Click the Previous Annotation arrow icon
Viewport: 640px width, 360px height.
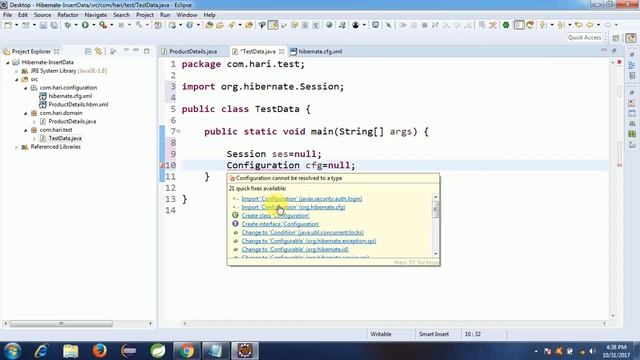point(561,25)
